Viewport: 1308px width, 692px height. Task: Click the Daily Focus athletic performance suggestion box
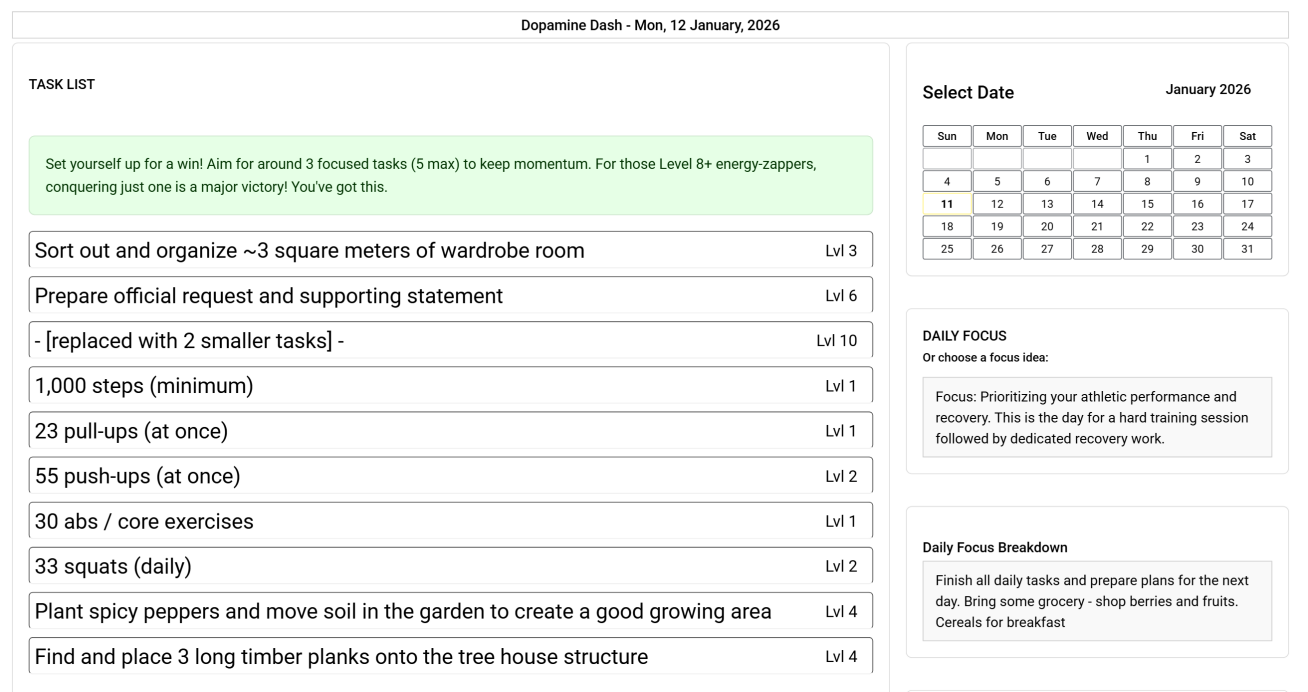1097,417
